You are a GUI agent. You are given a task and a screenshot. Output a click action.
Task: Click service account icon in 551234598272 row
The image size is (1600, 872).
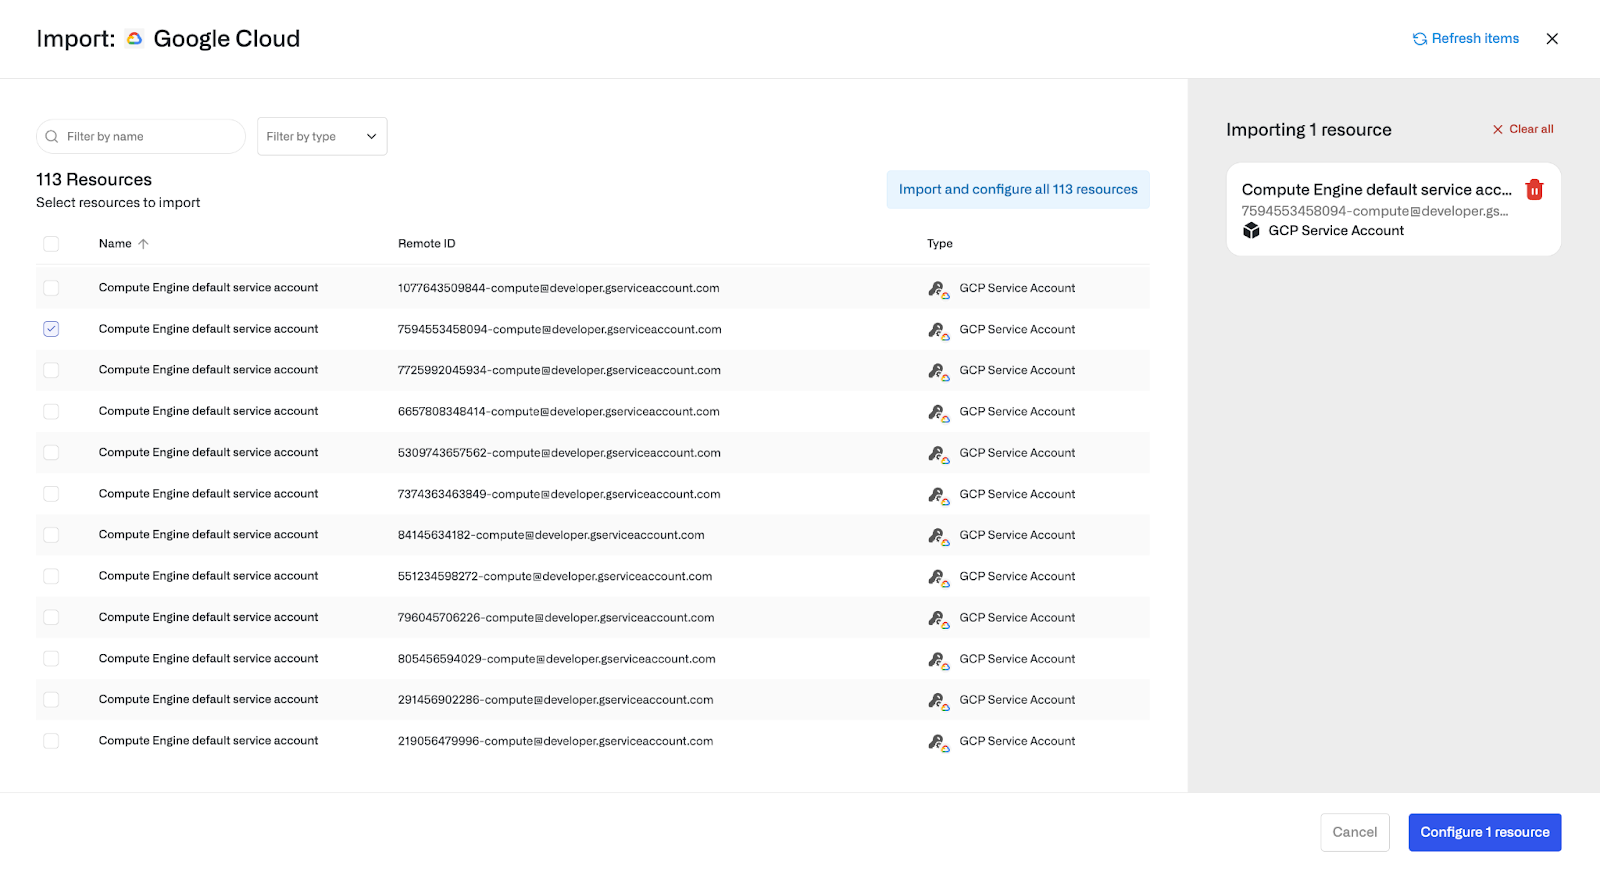click(x=938, y=577)
